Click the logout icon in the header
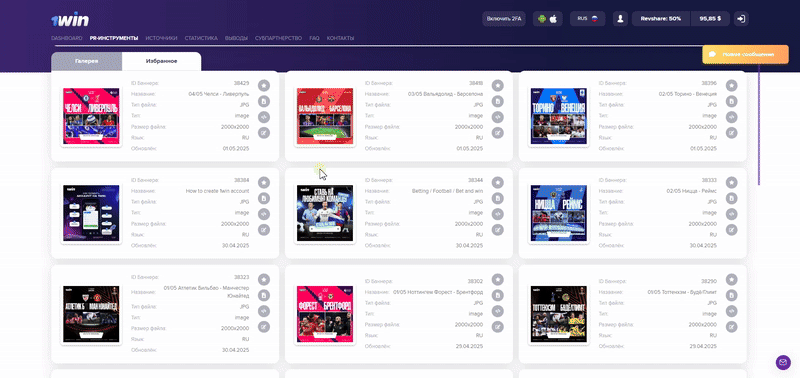 click(x=741, y=19)
